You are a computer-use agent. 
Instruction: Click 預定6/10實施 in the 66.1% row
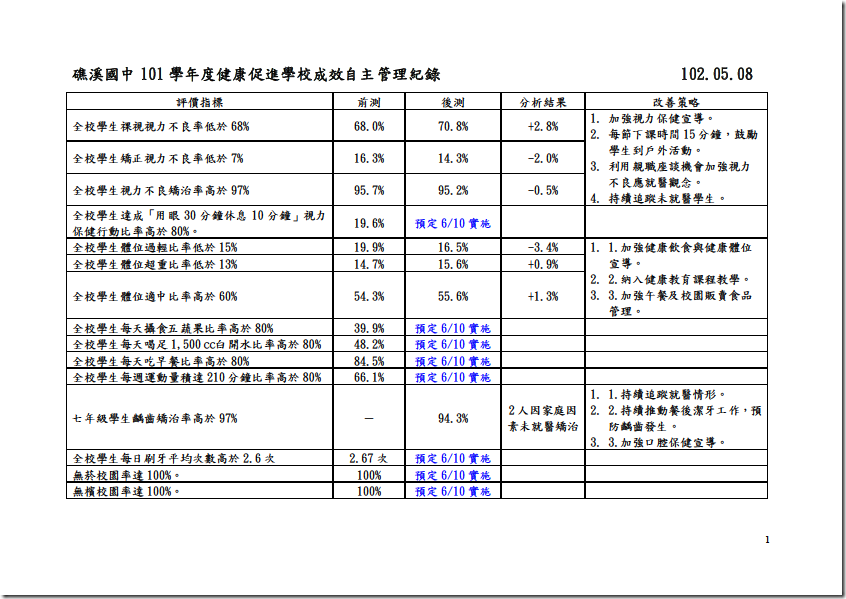[x=453, y=377]
